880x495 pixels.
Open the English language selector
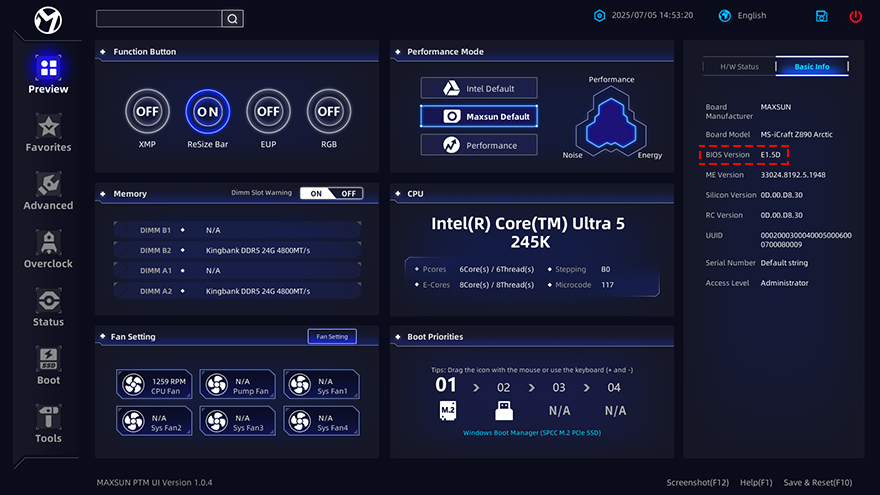751,16
